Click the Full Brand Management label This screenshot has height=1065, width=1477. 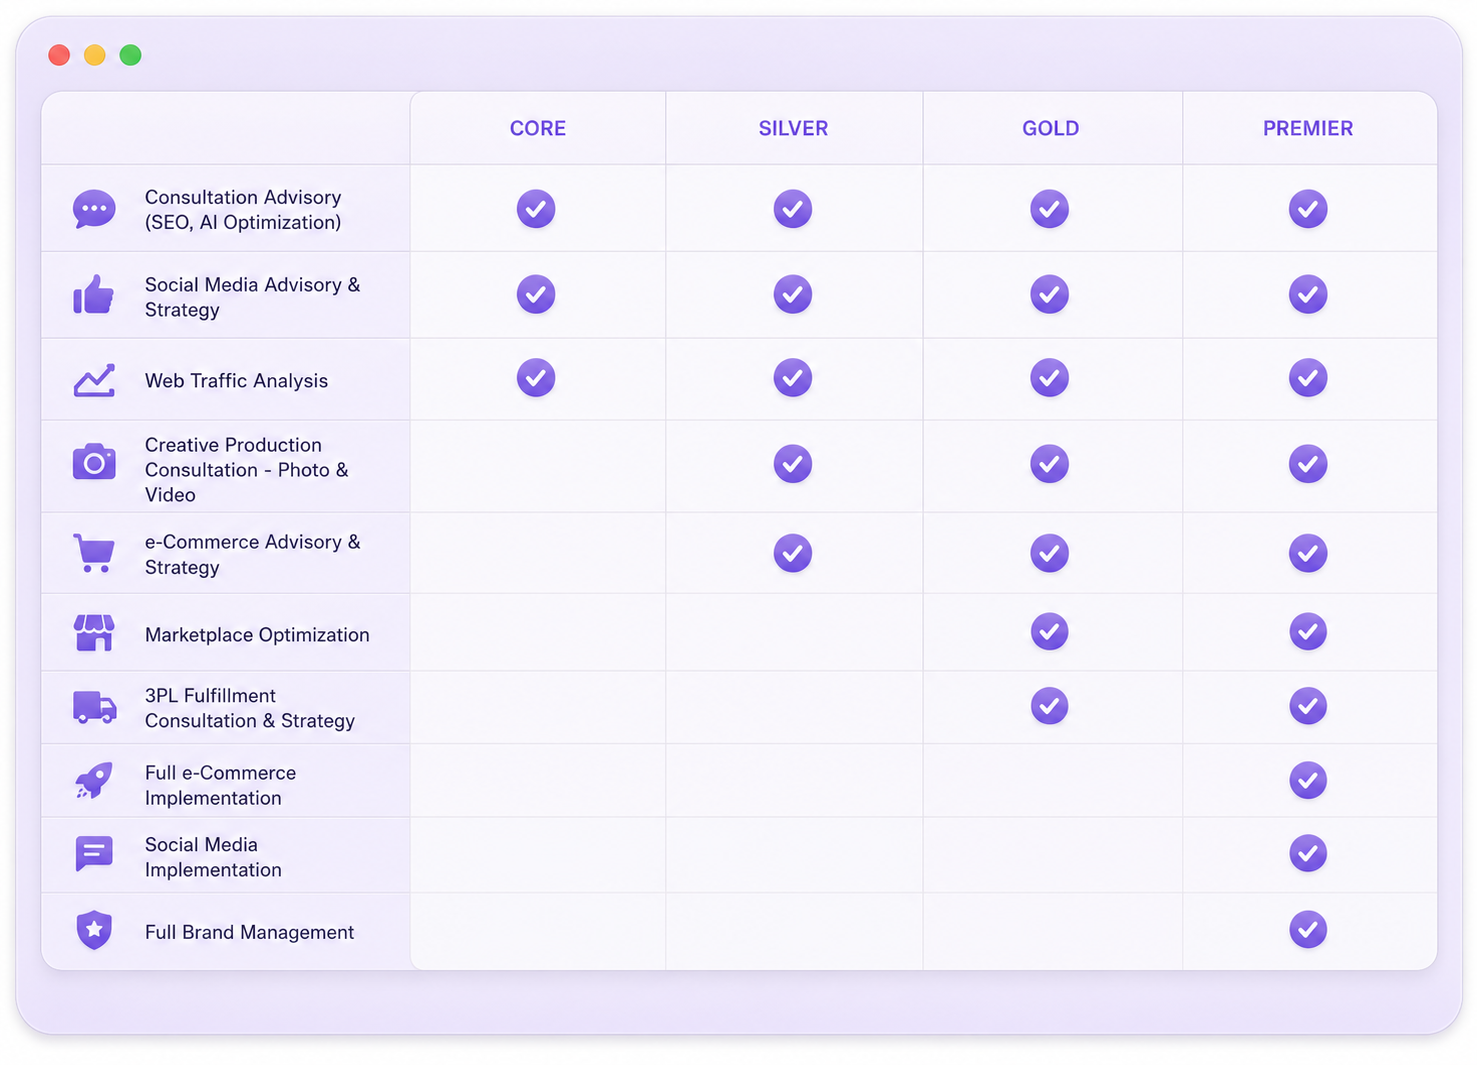pyautogui.click(x=249, y=932)
